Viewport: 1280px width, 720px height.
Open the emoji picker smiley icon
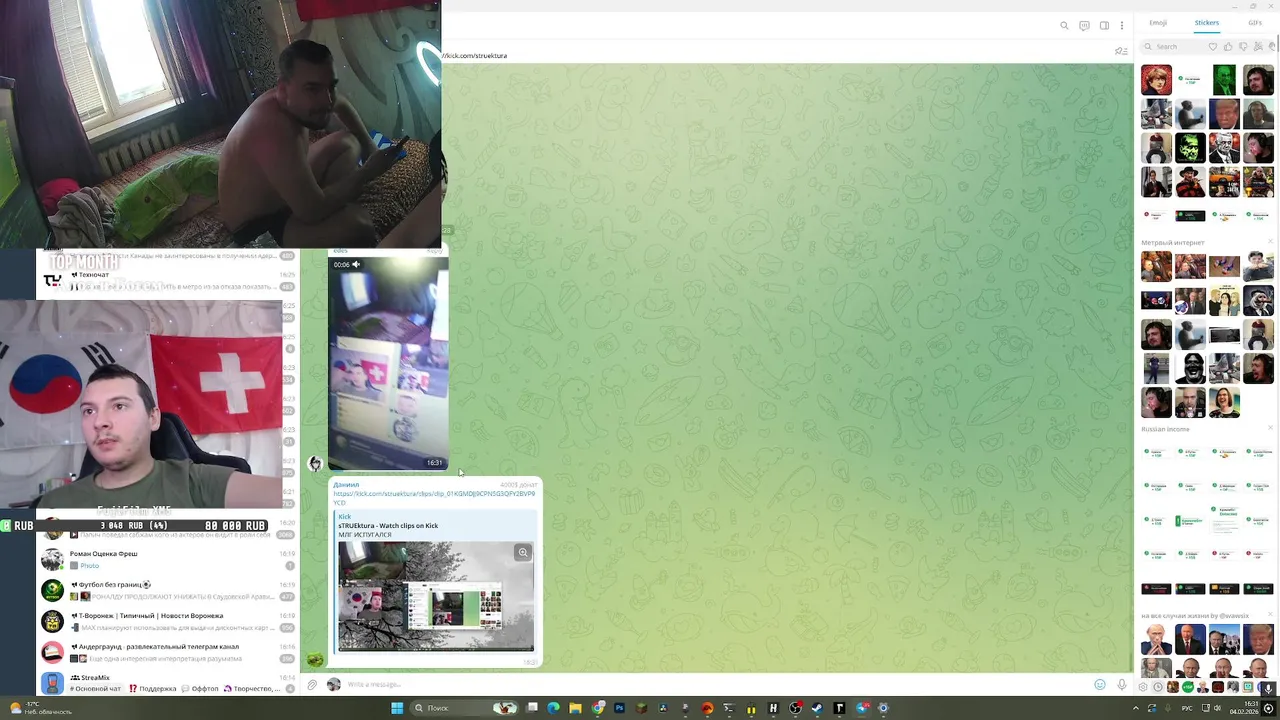tap(1100, 685)
